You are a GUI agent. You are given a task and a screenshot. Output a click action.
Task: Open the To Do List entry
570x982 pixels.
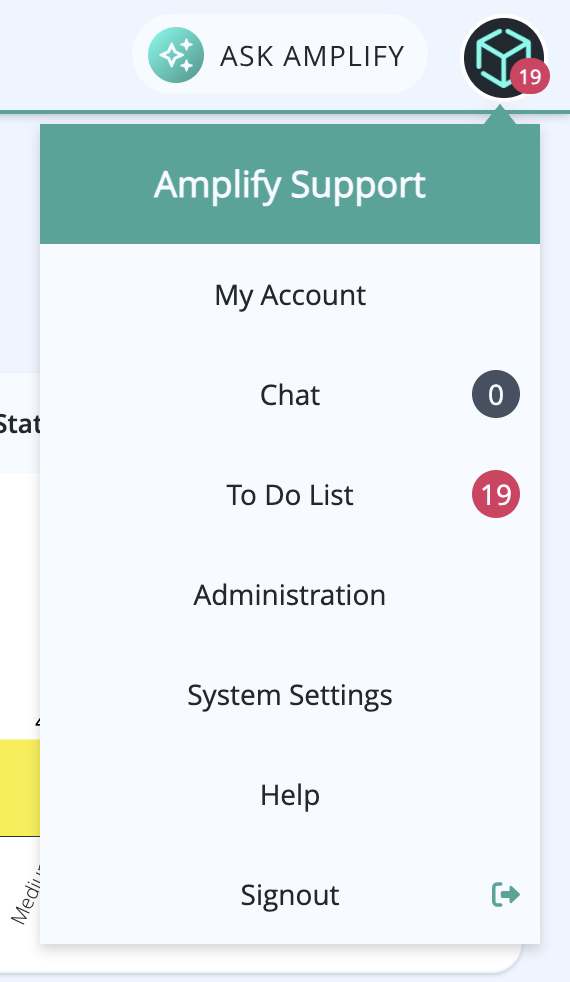[x=290, y=495]
